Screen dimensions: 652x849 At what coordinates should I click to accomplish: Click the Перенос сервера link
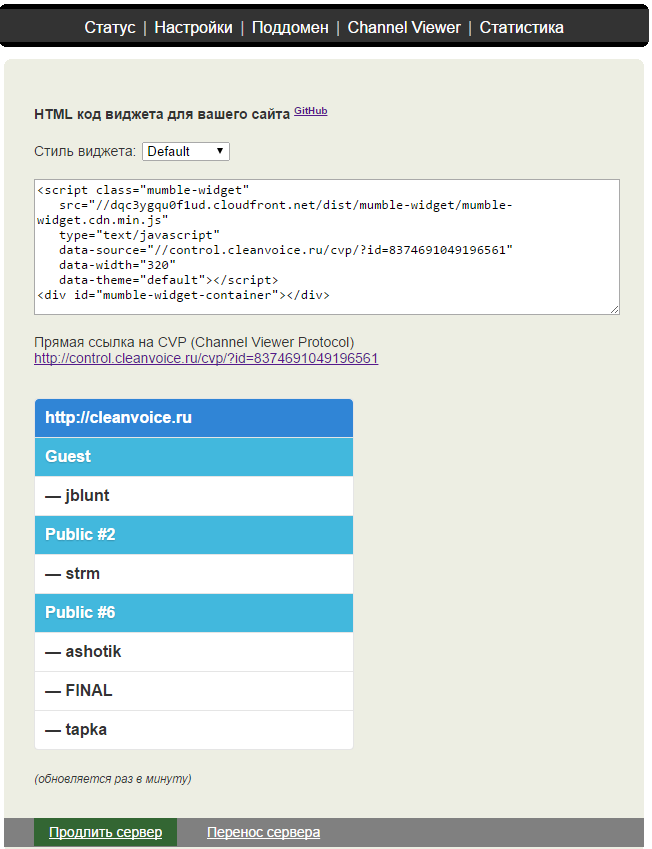coord(263,832)
